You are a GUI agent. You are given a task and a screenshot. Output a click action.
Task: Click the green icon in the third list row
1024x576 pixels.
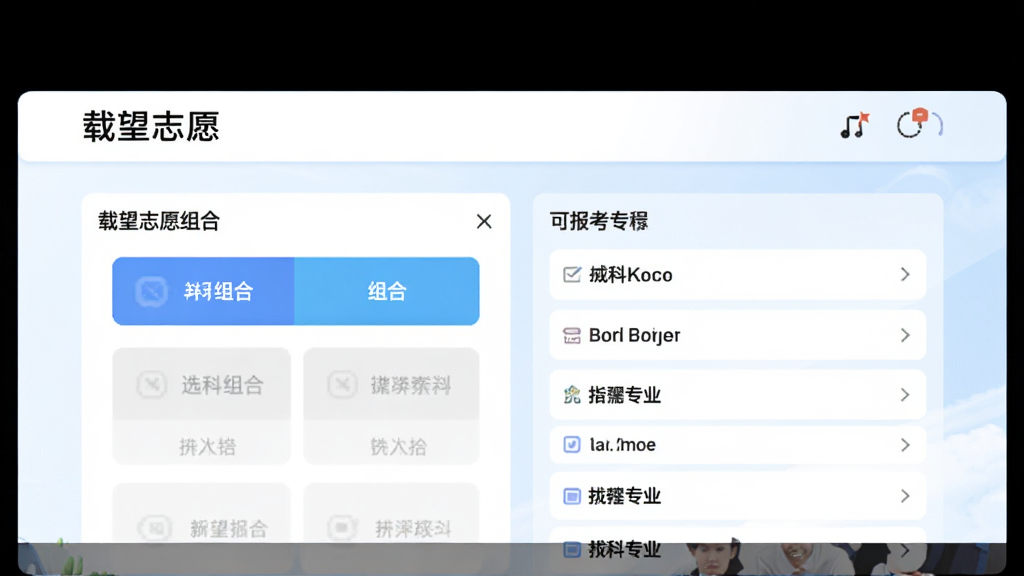pos(571,395)
